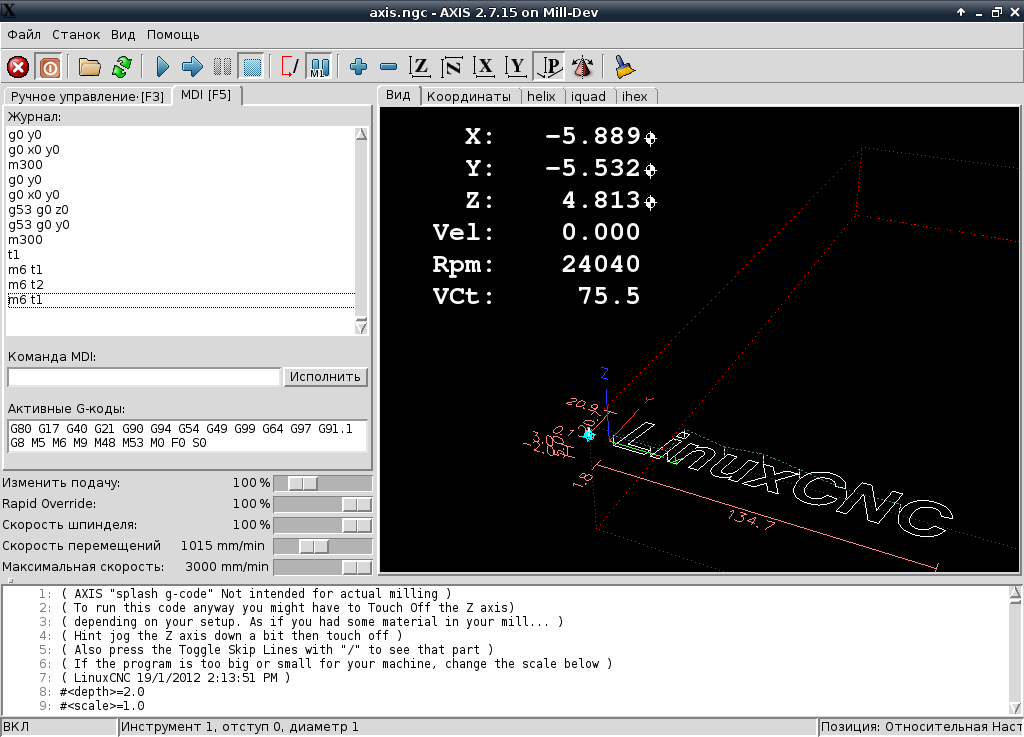Zoom out with minus icon
This screenshot has height=737, width=1024.
(389, 67)
